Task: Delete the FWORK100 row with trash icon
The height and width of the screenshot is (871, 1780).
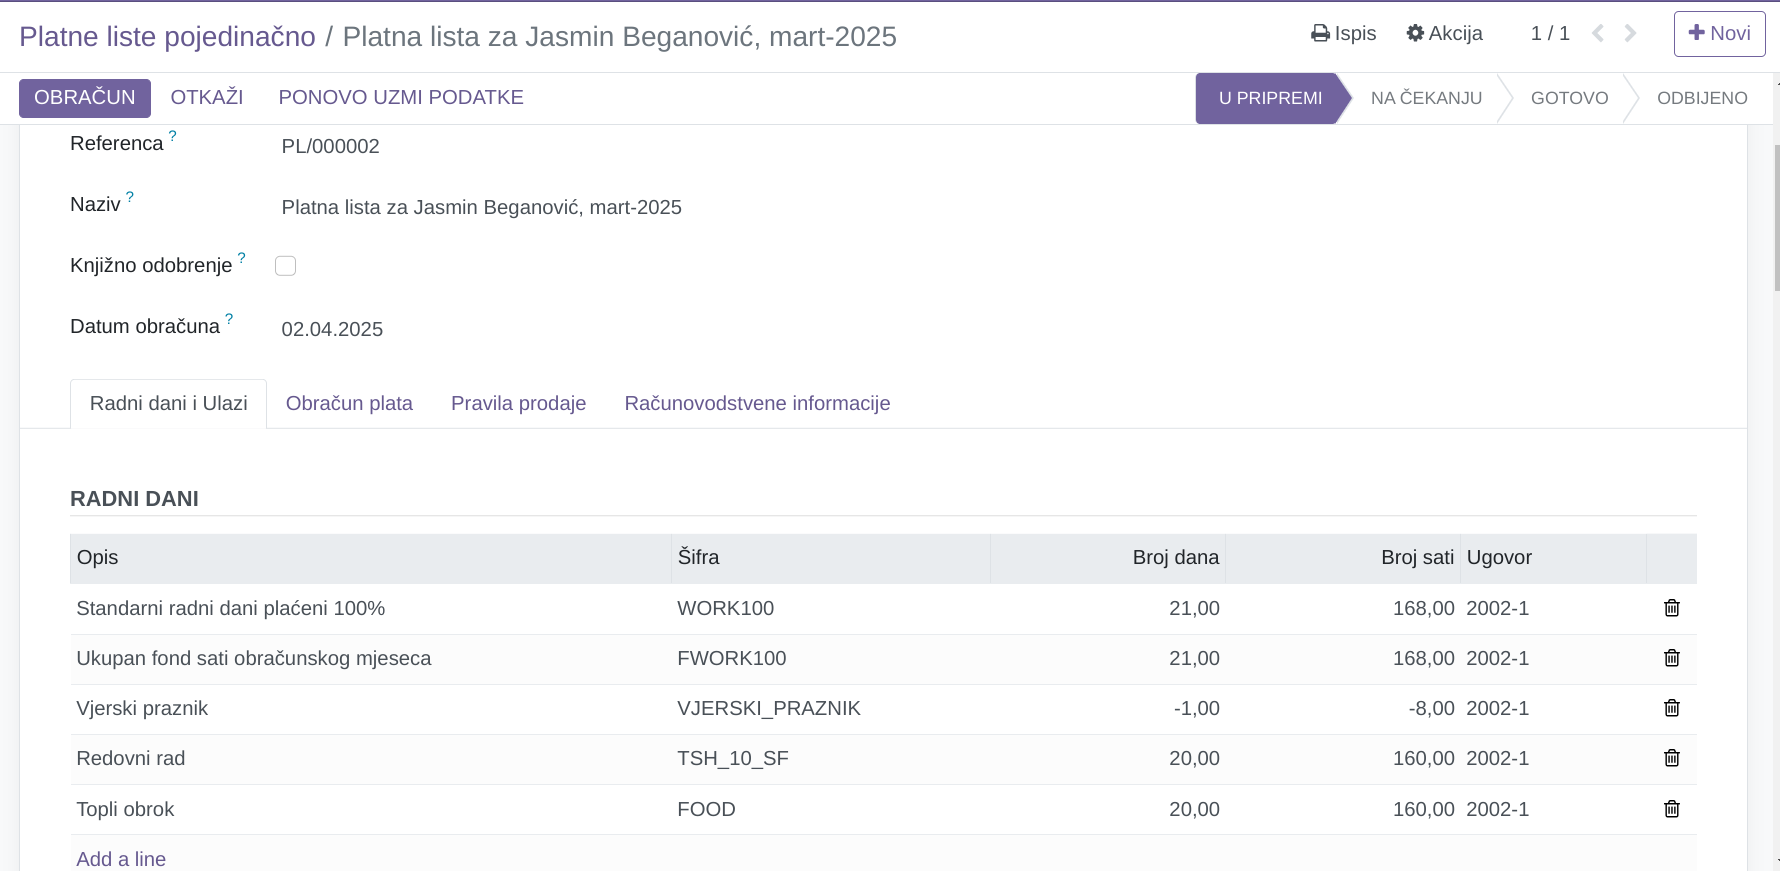Action: tap(1671, 658)
